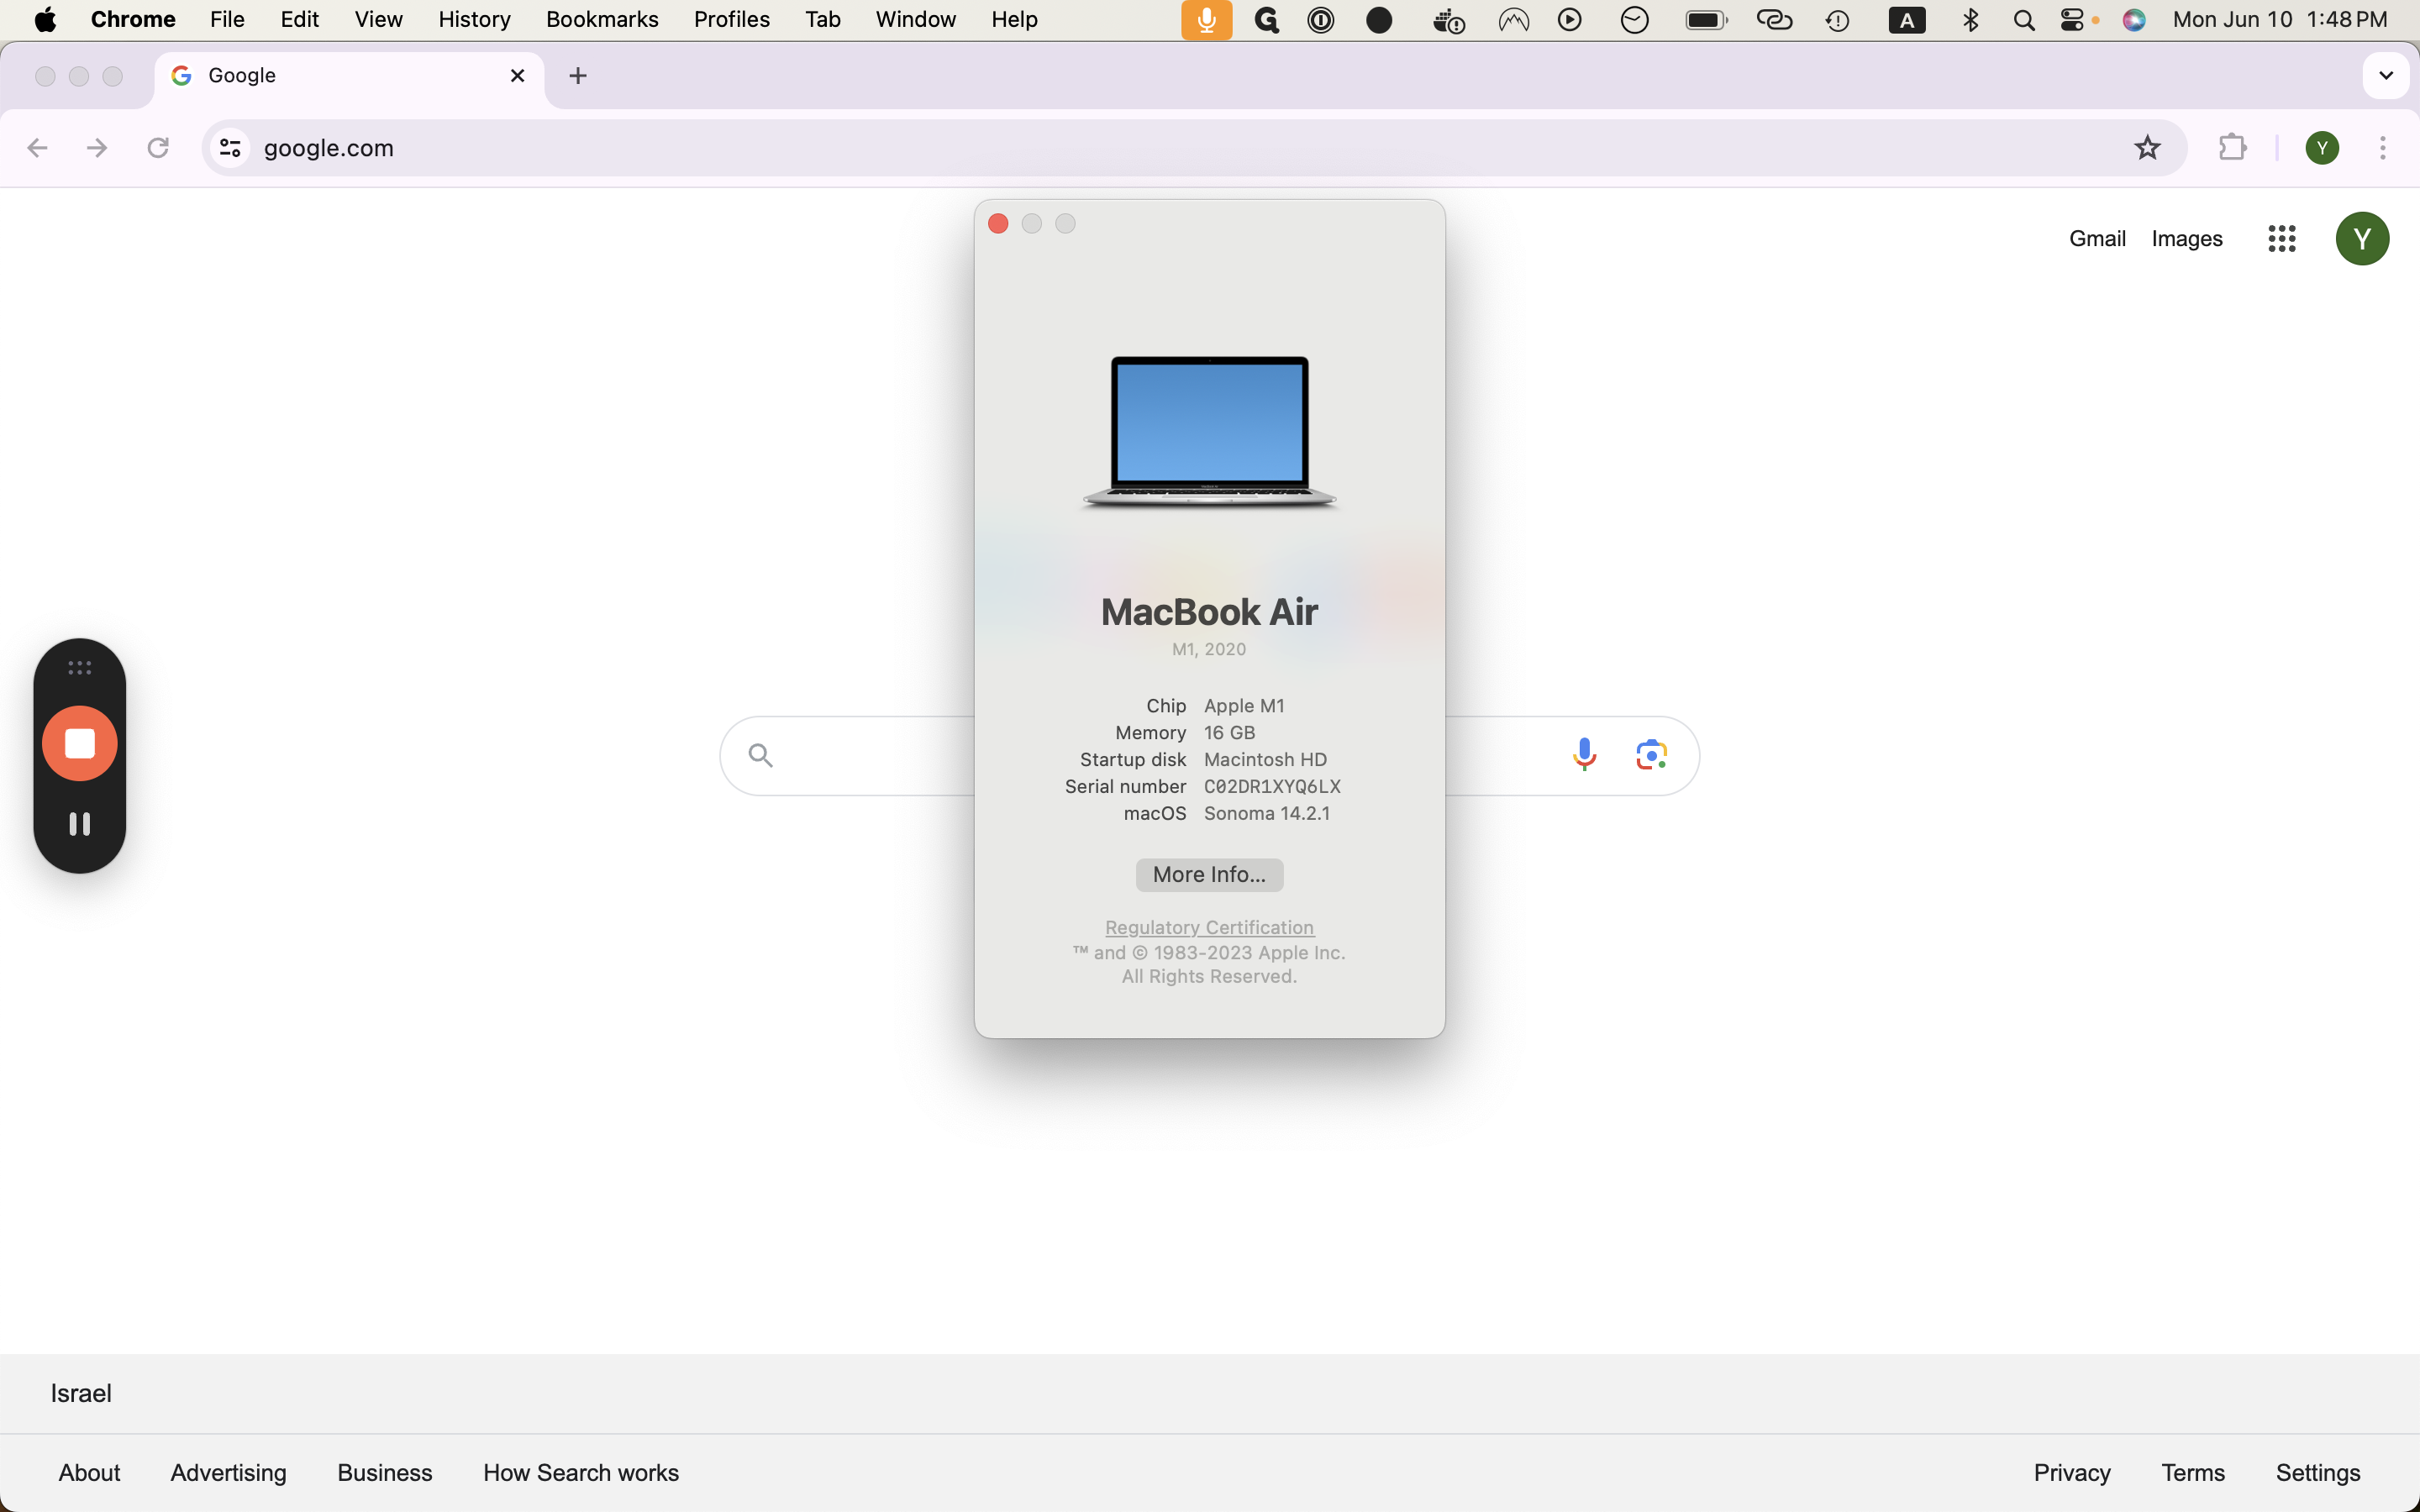Screen dimensions: 2420x1512
Task: Open the View menu
Action: click(378, 20)
